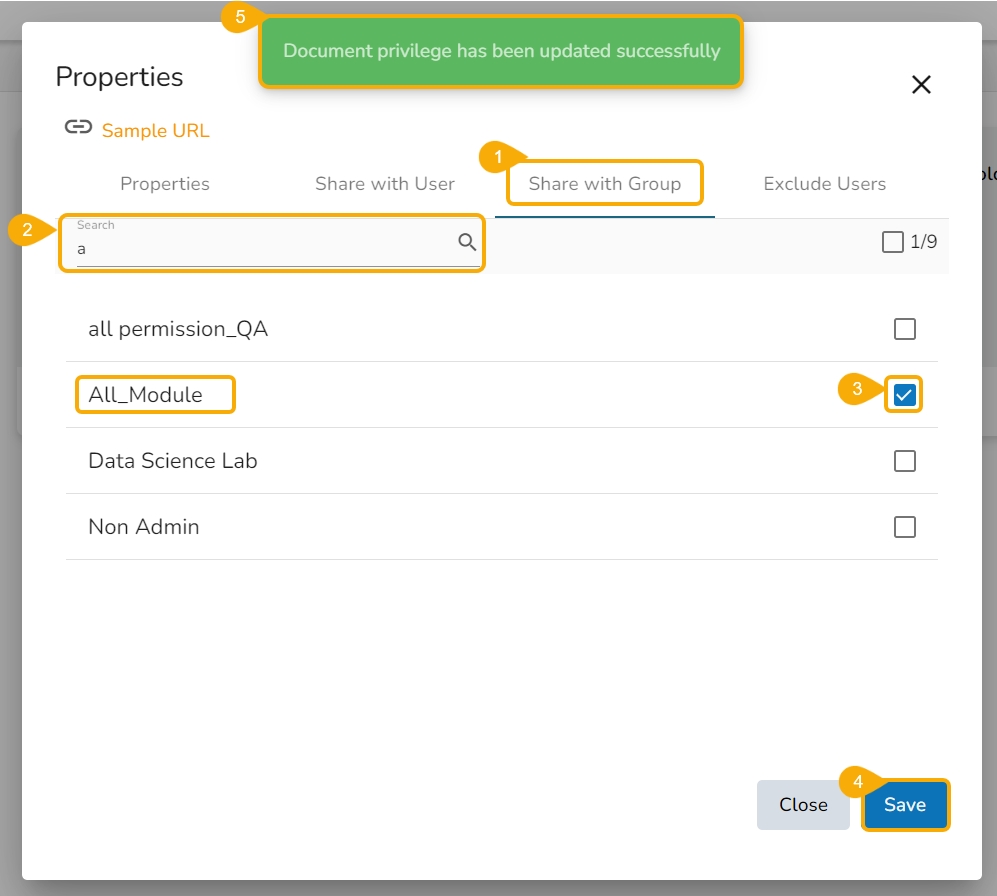Select the Share with Group tab
The width and height of the screenshot is (997, 896).
tap(604, 184)
